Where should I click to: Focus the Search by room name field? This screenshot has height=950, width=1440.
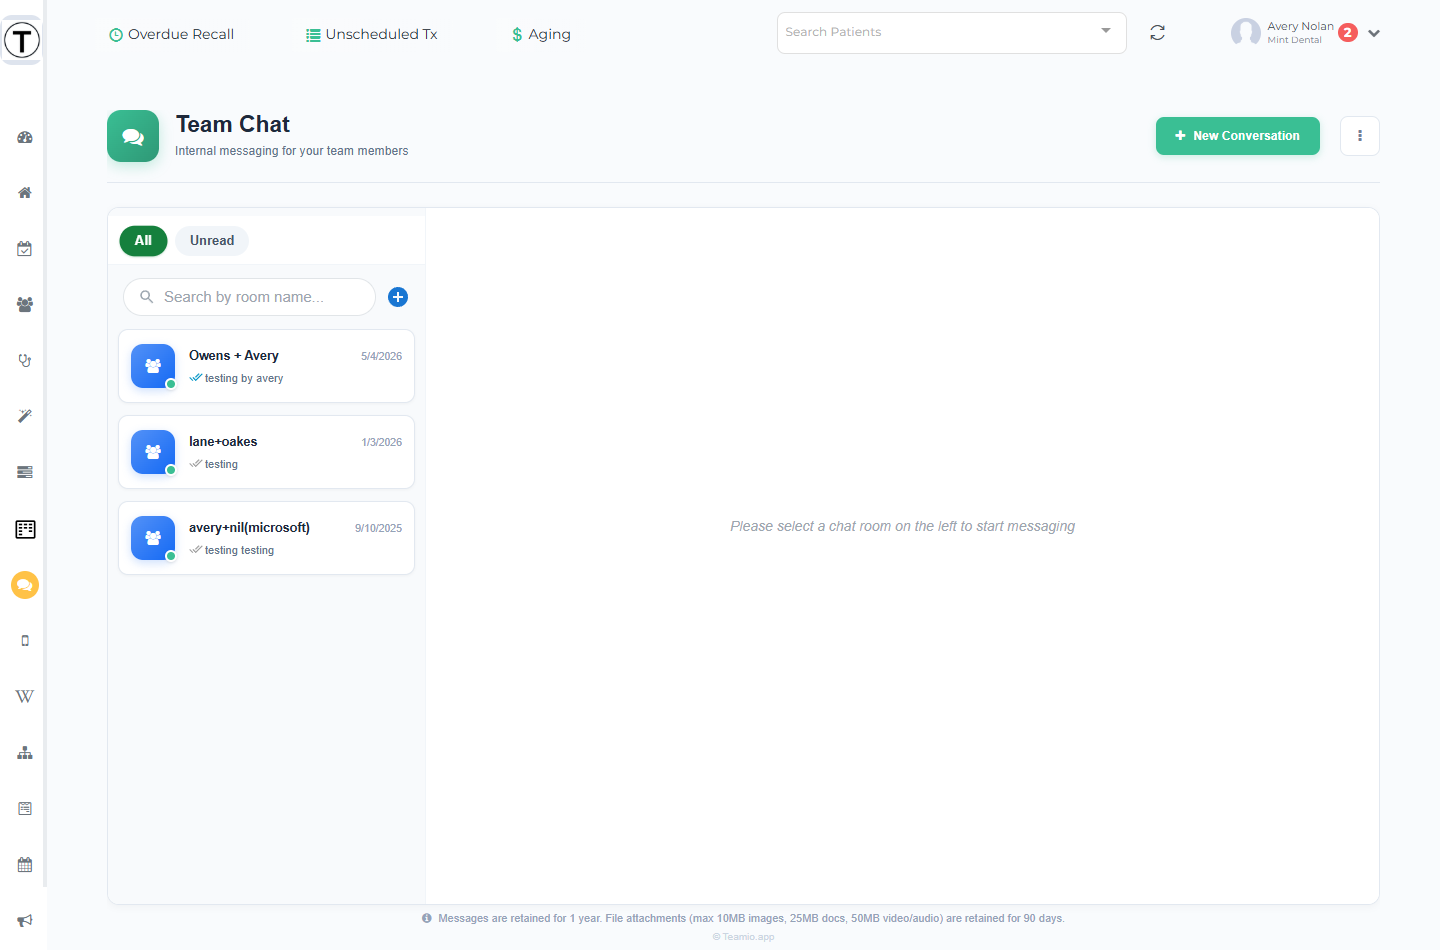[x=249, y=297]
